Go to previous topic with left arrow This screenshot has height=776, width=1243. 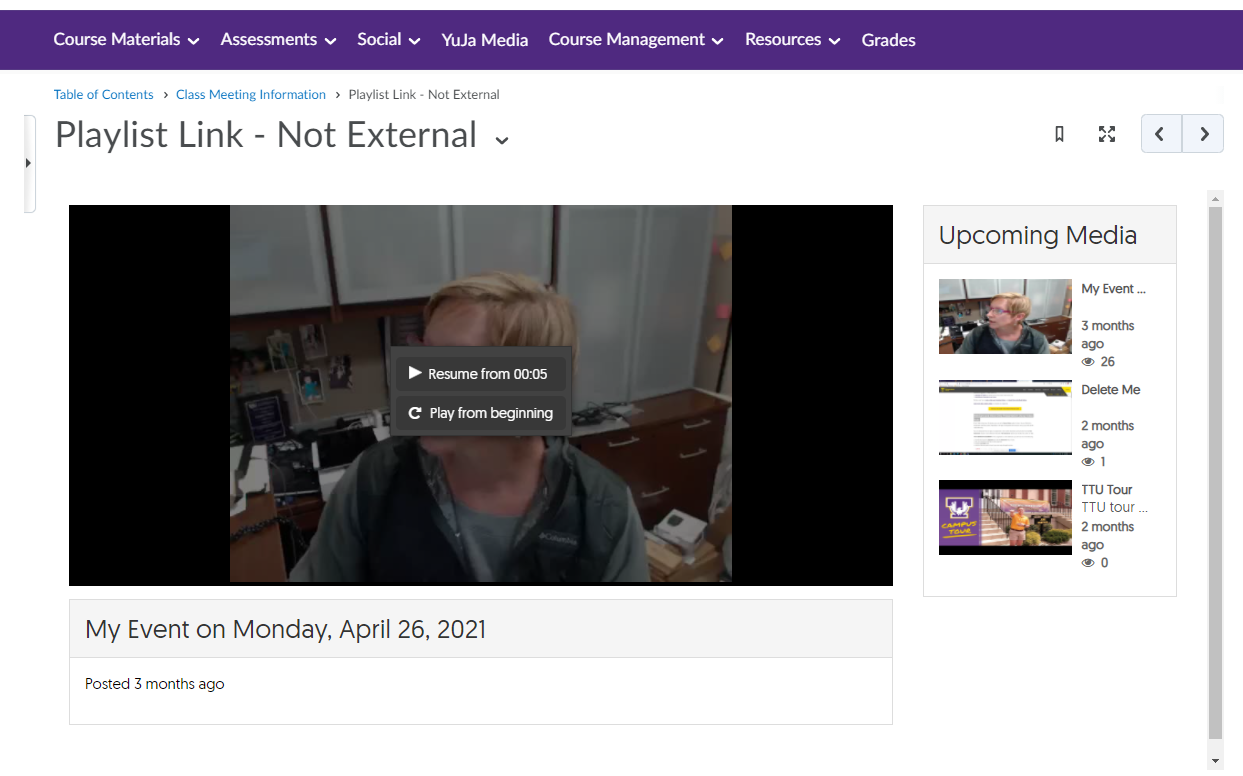1161,134
